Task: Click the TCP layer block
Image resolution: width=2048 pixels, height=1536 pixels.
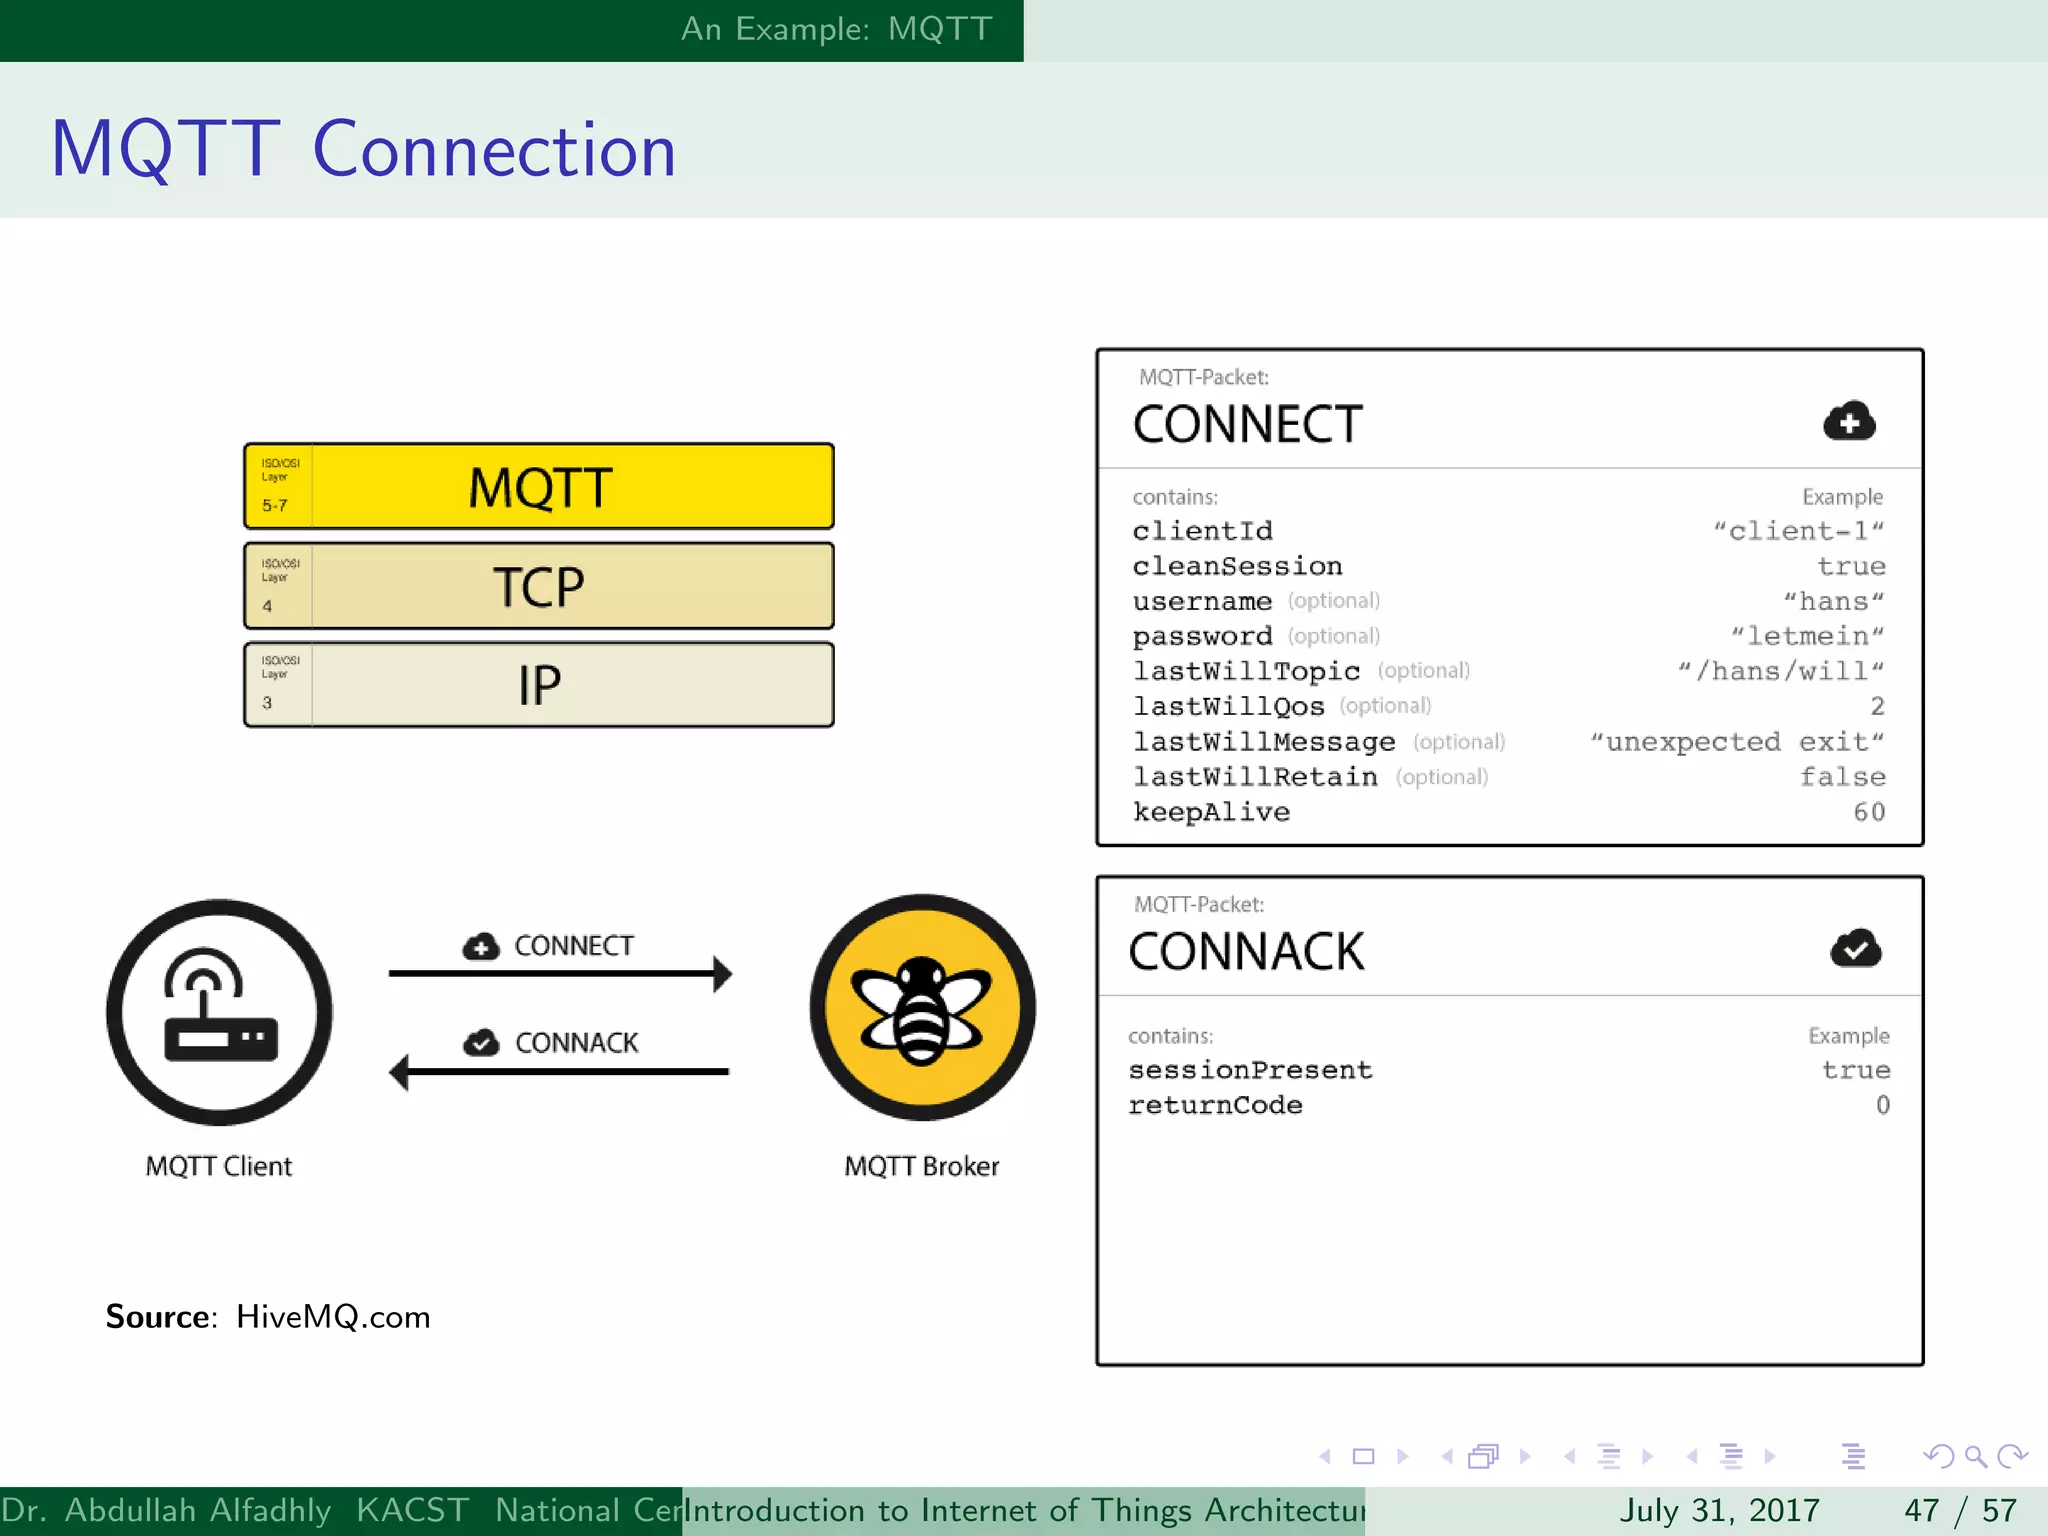Action: (539, 585)
